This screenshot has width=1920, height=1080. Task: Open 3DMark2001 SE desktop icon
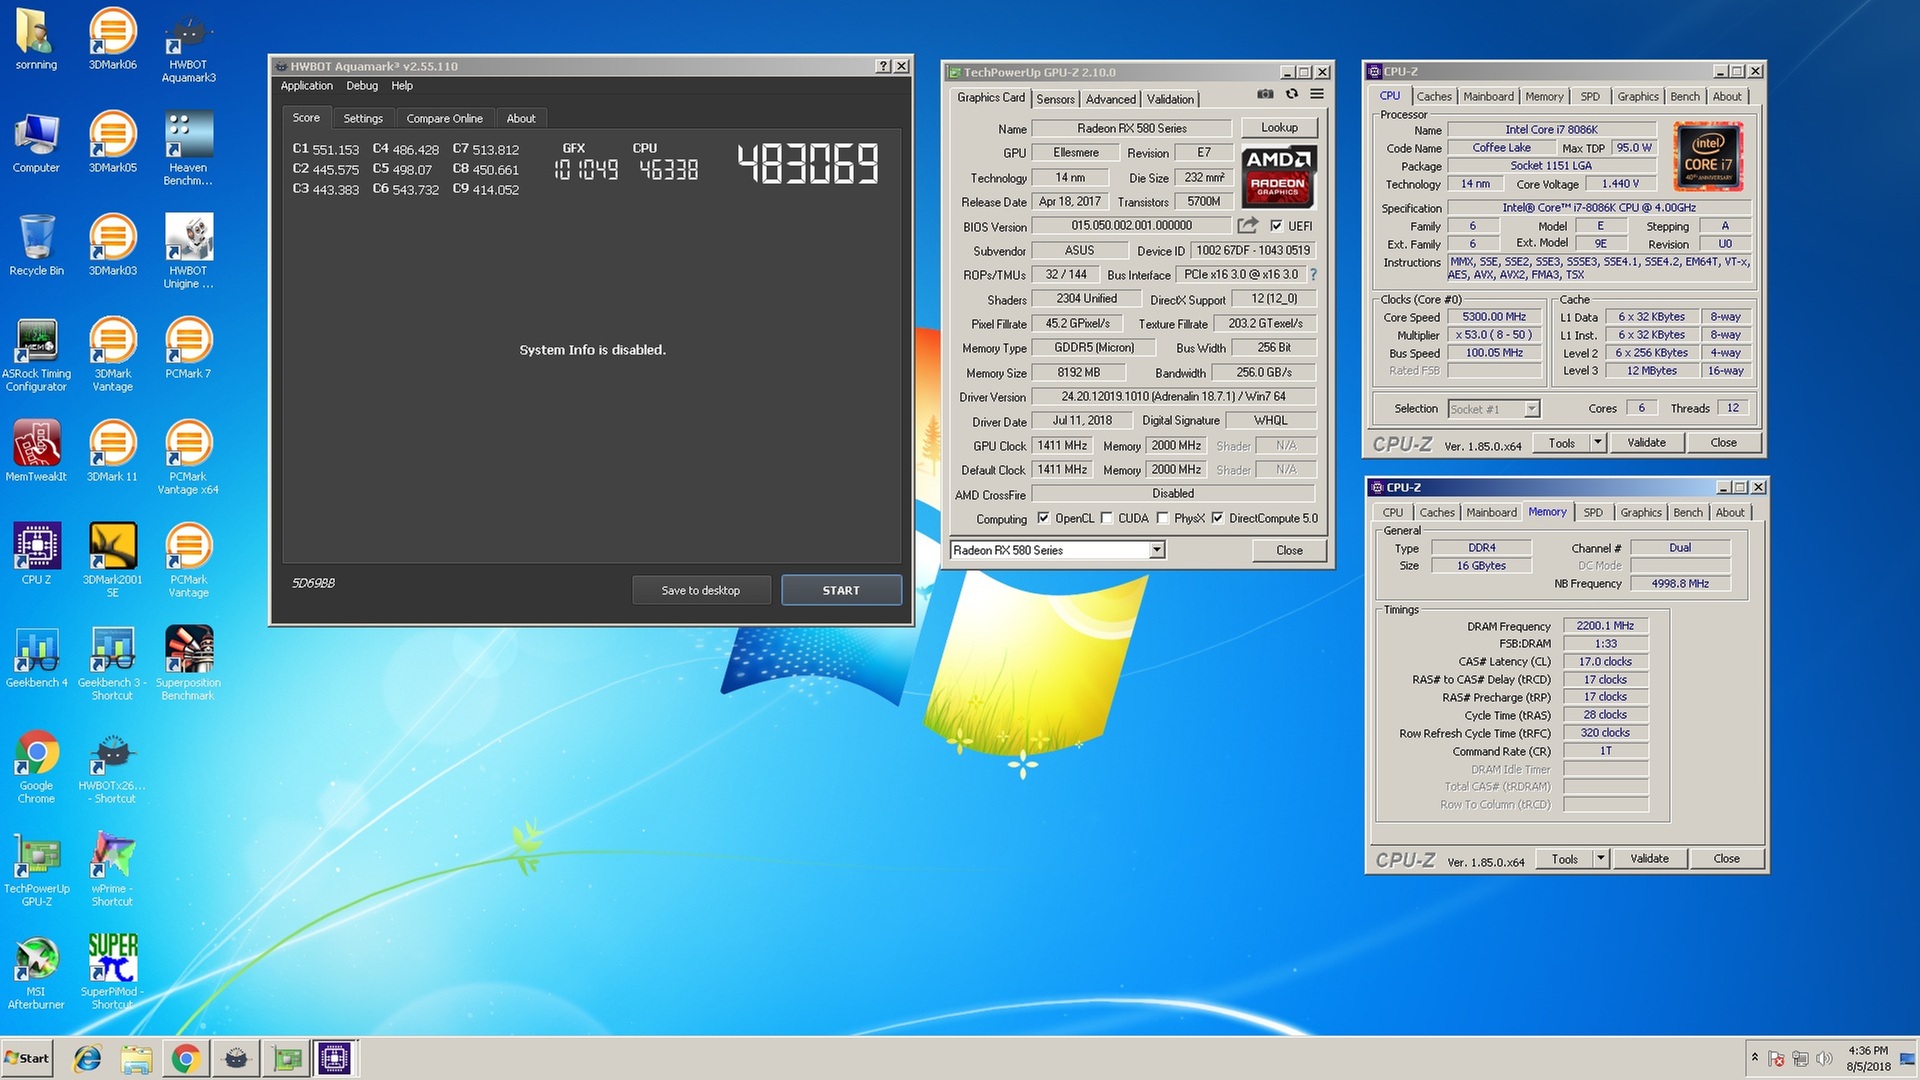tap(112, 561)
